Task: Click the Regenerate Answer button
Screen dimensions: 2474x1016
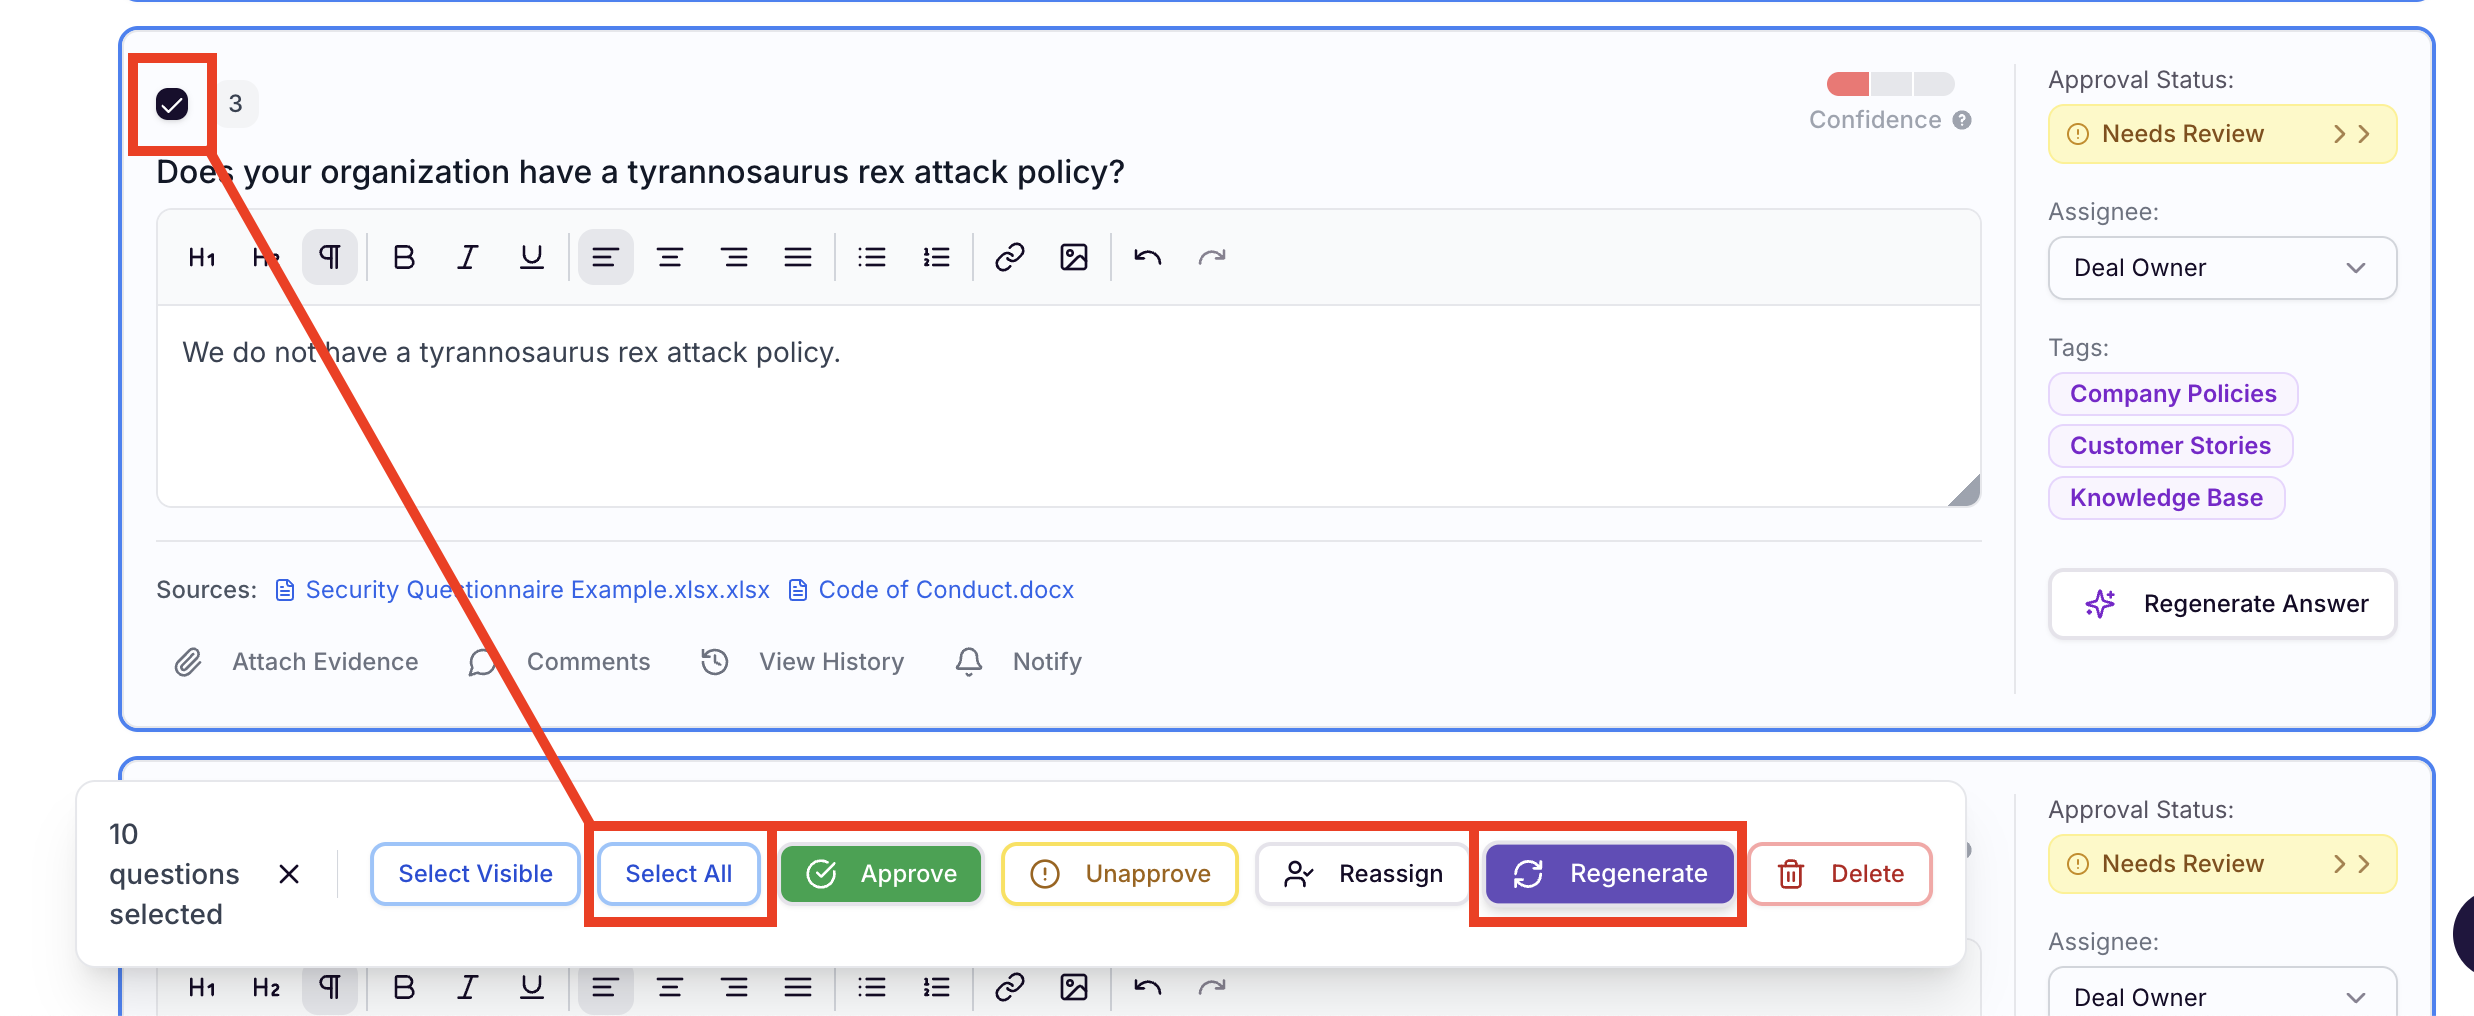Action: 2222,604
